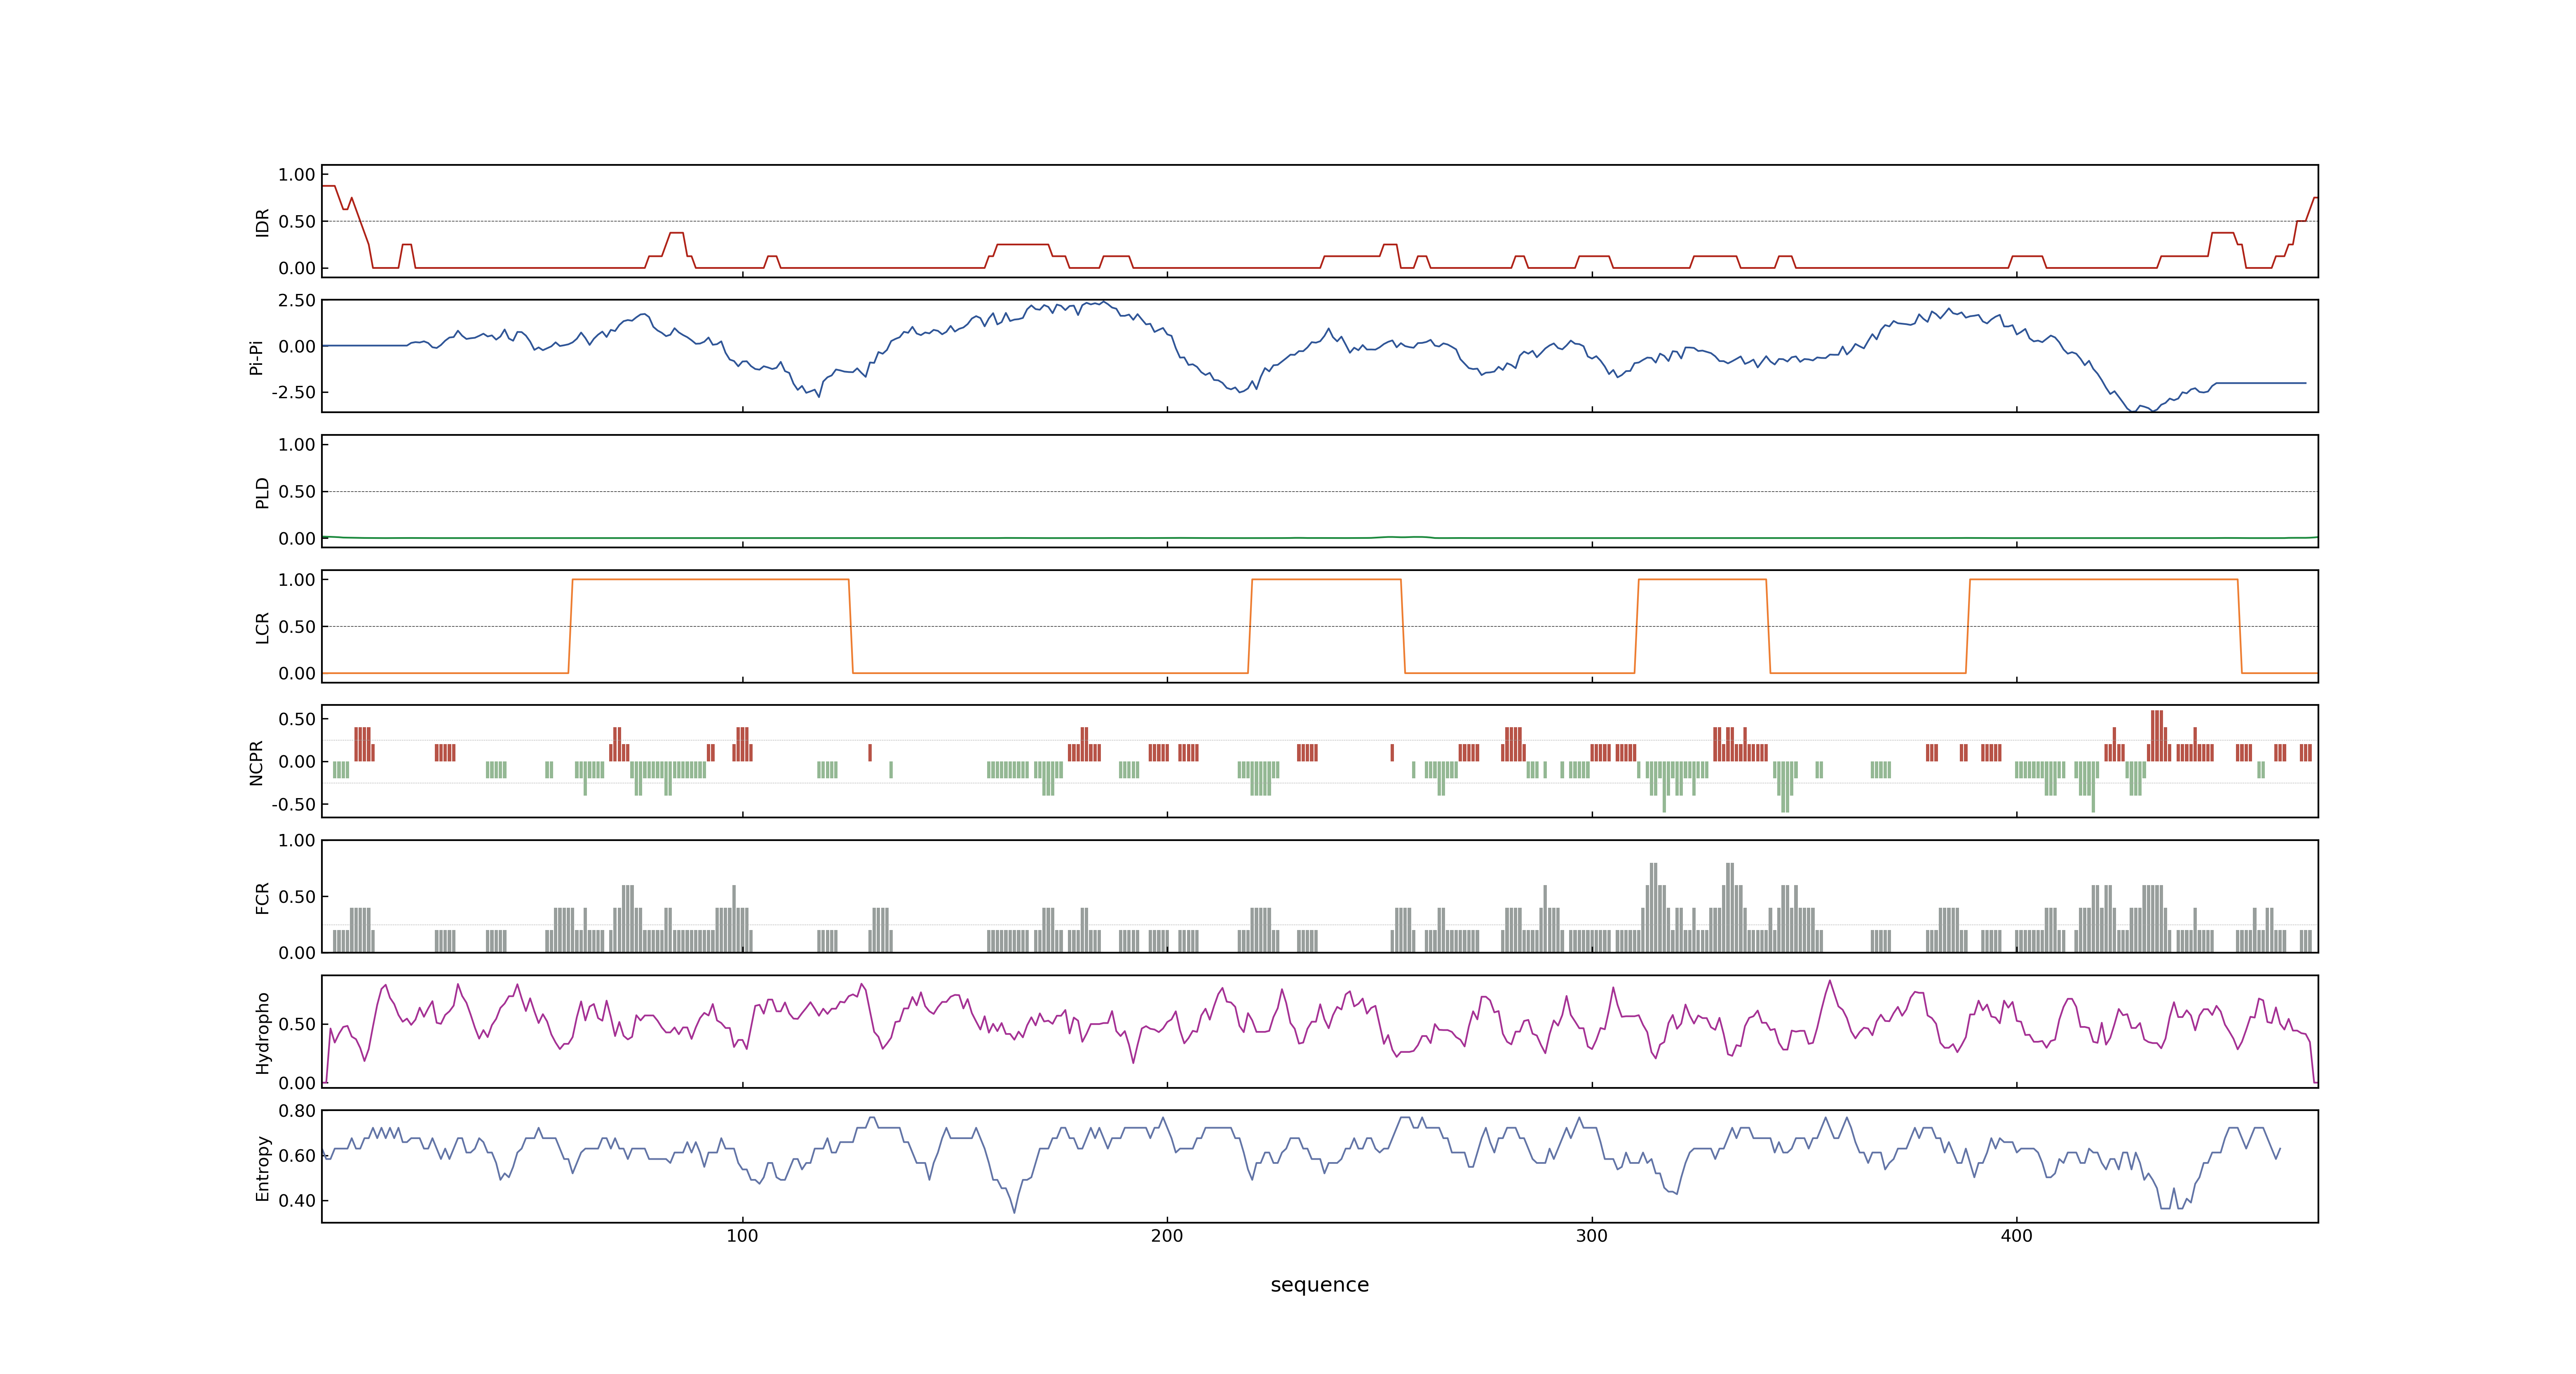Click the x-axis tick label 300
2576x1374 pixels.
pyautogui.click(x=1592, y=1236)
